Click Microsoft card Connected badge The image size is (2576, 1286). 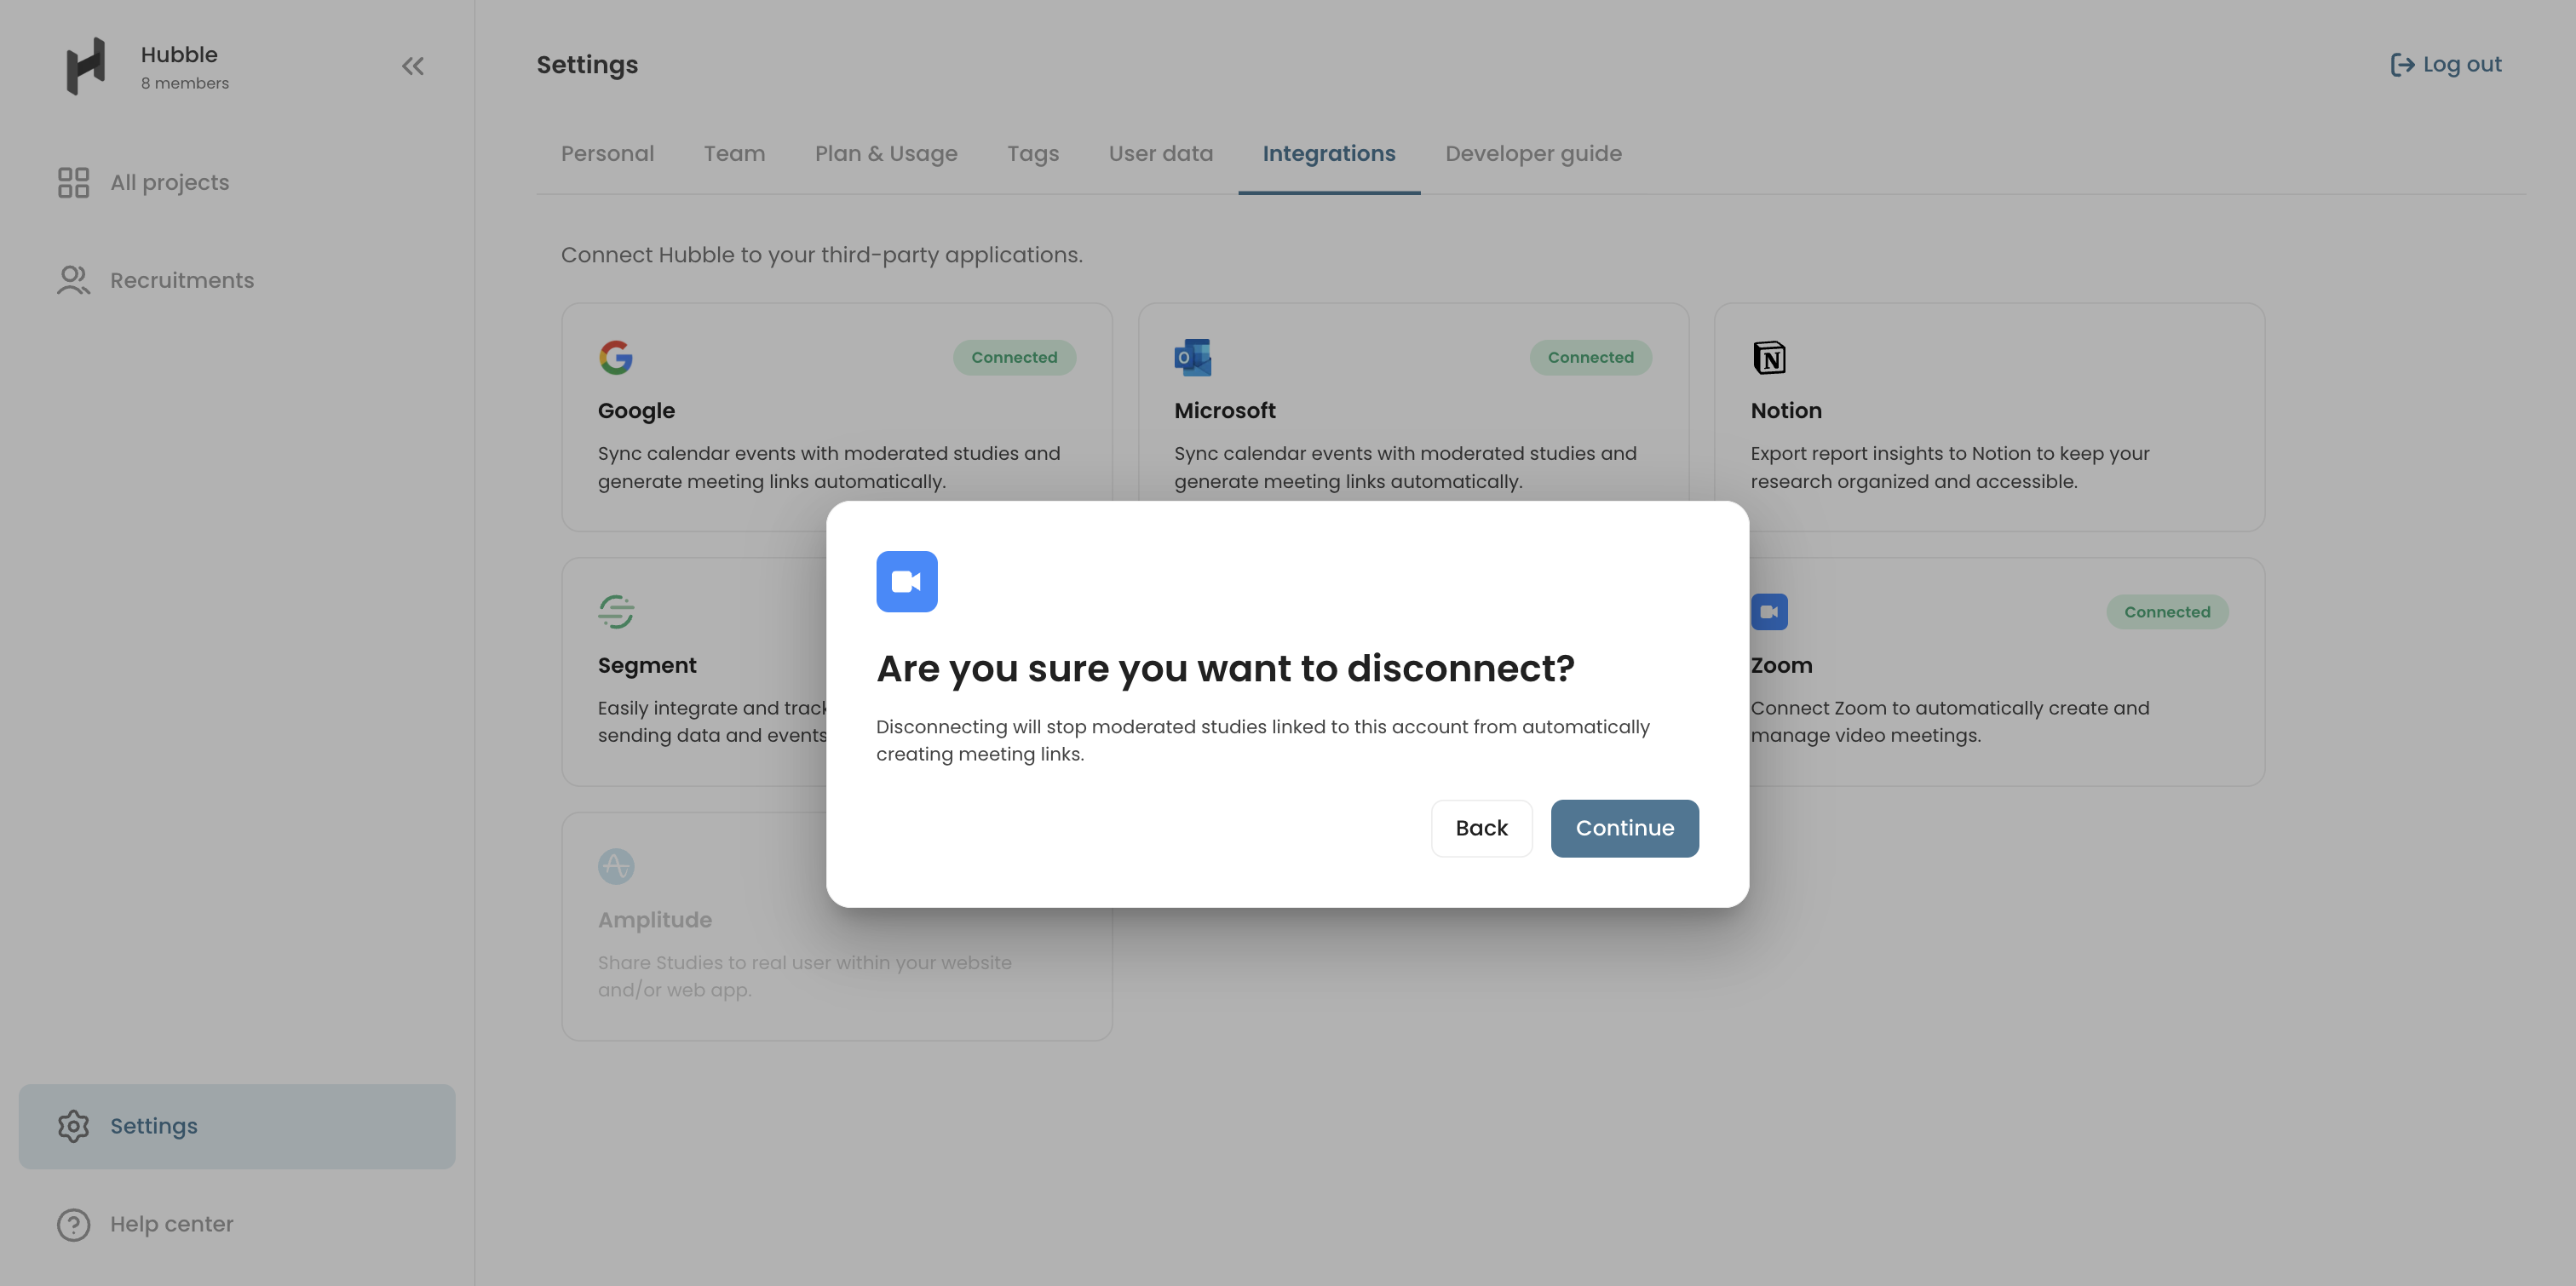[x=1590, y=357]
